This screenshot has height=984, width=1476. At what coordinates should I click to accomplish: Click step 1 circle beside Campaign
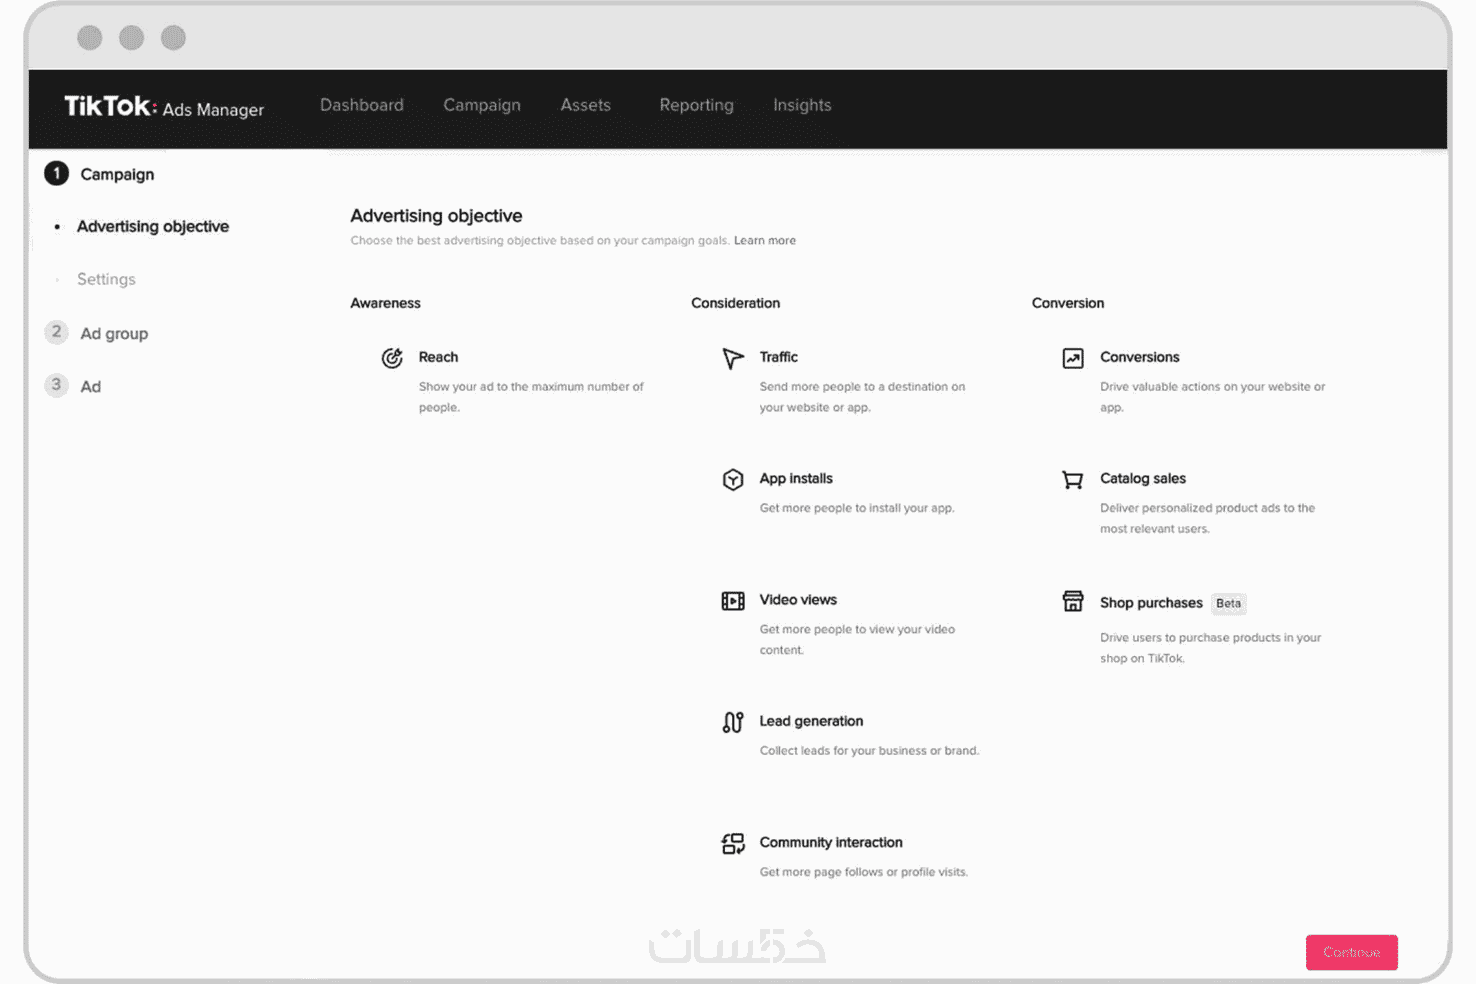pos(57,173)
